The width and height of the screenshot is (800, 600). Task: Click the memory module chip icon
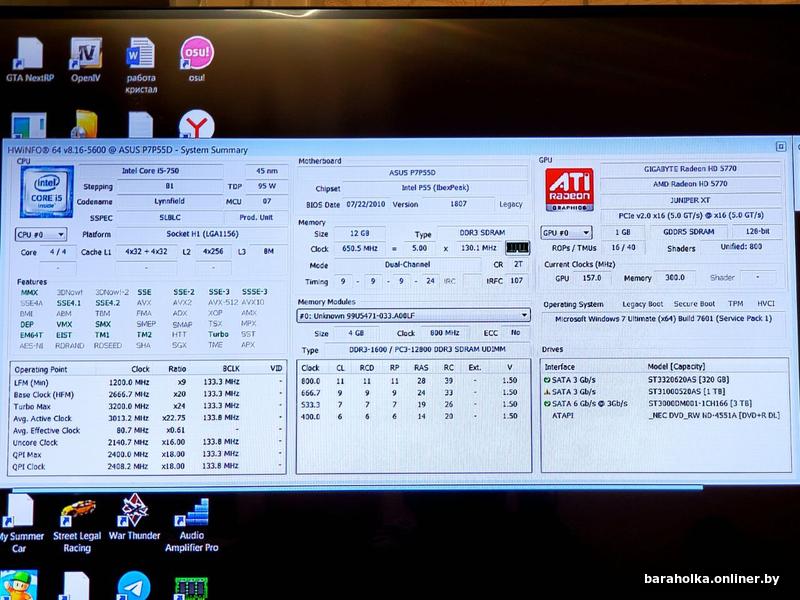[516, 247]
